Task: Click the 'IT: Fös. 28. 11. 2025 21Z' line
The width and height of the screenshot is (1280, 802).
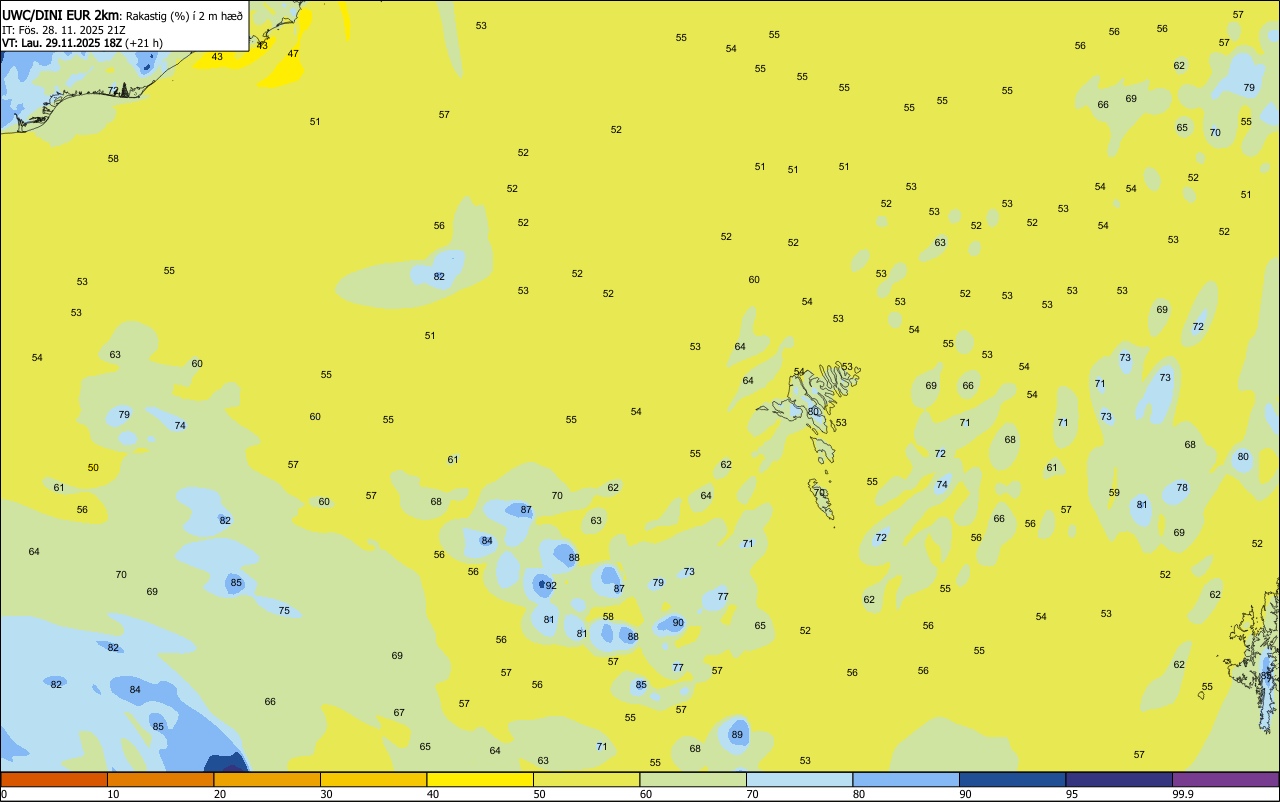Action: (x=64, y=30)
